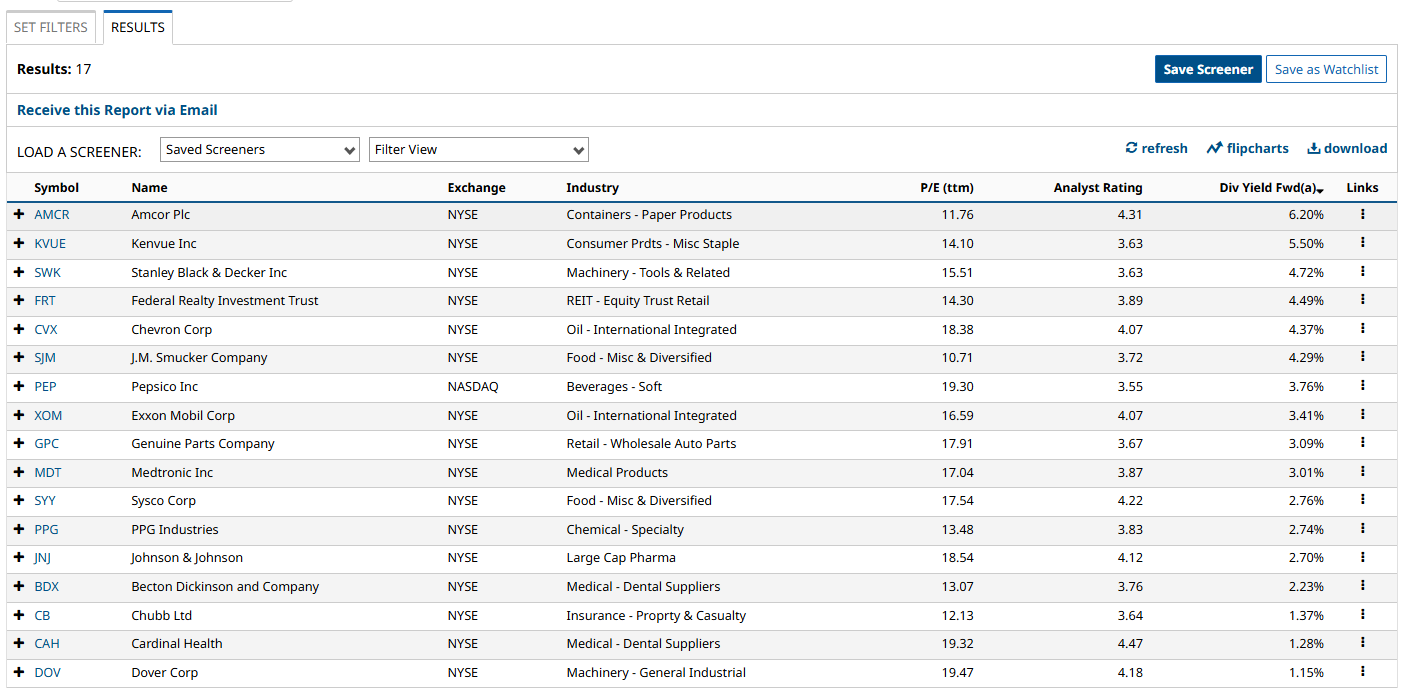Switch to the SET FILTERS tab

[x=51, y=28]
